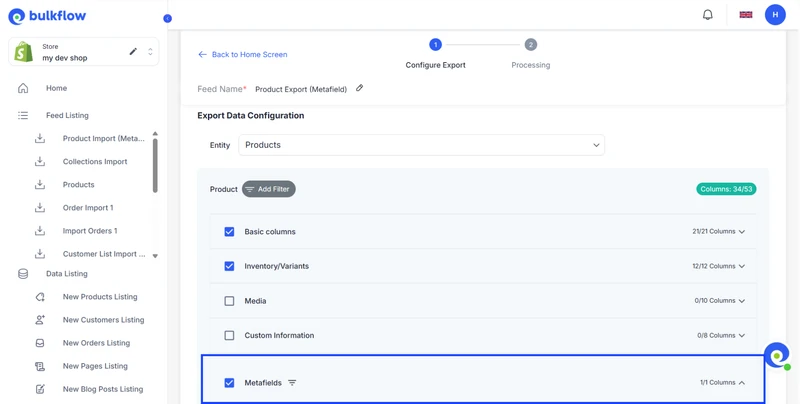Click the Export Data Configuration heading
The image size is (800, 404).
click(251, 116)
